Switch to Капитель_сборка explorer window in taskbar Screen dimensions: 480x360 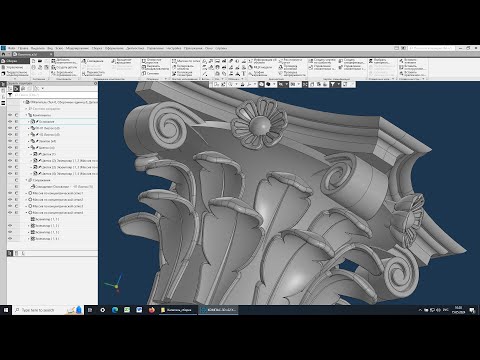[178, 310]
